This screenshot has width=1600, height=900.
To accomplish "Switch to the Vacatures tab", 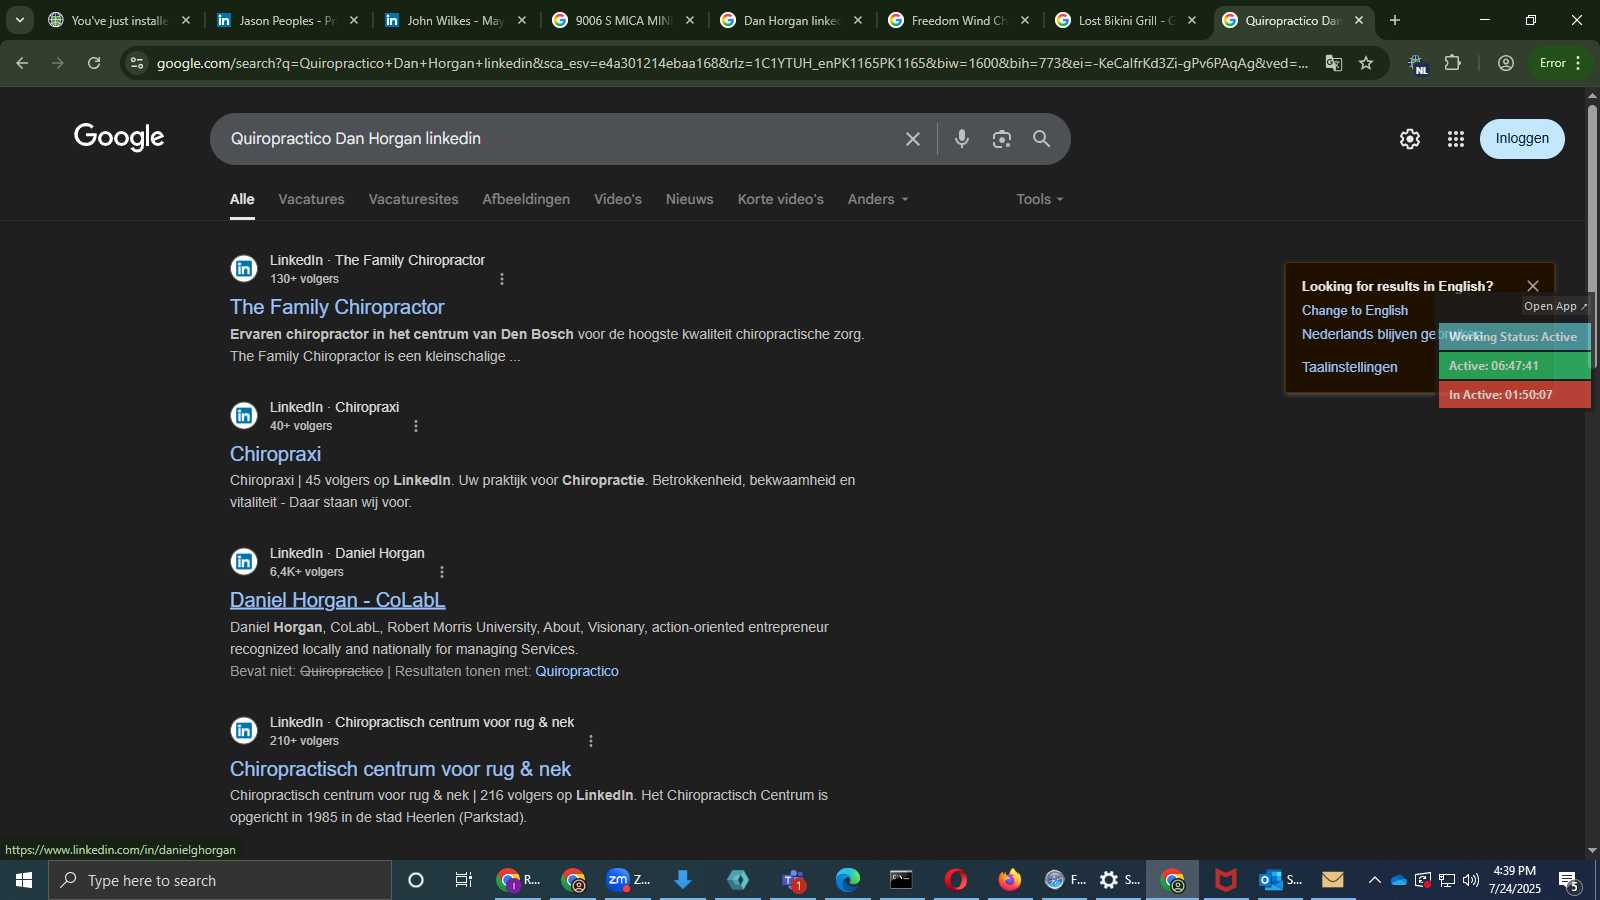I will pos(311,199).
